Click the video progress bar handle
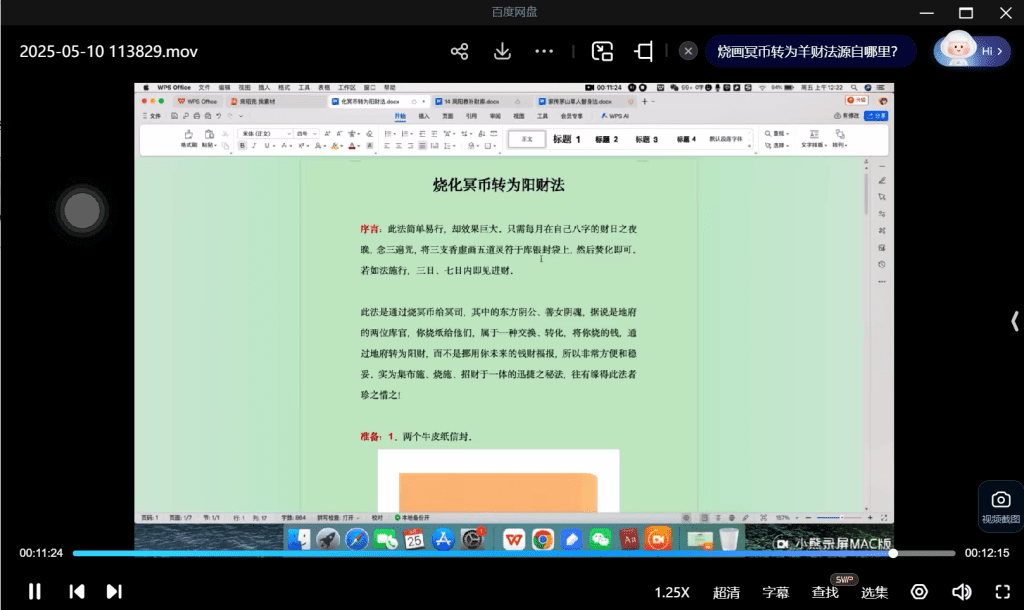The height and width of the screenshot is (610, 1024). [x=893, y=553]
